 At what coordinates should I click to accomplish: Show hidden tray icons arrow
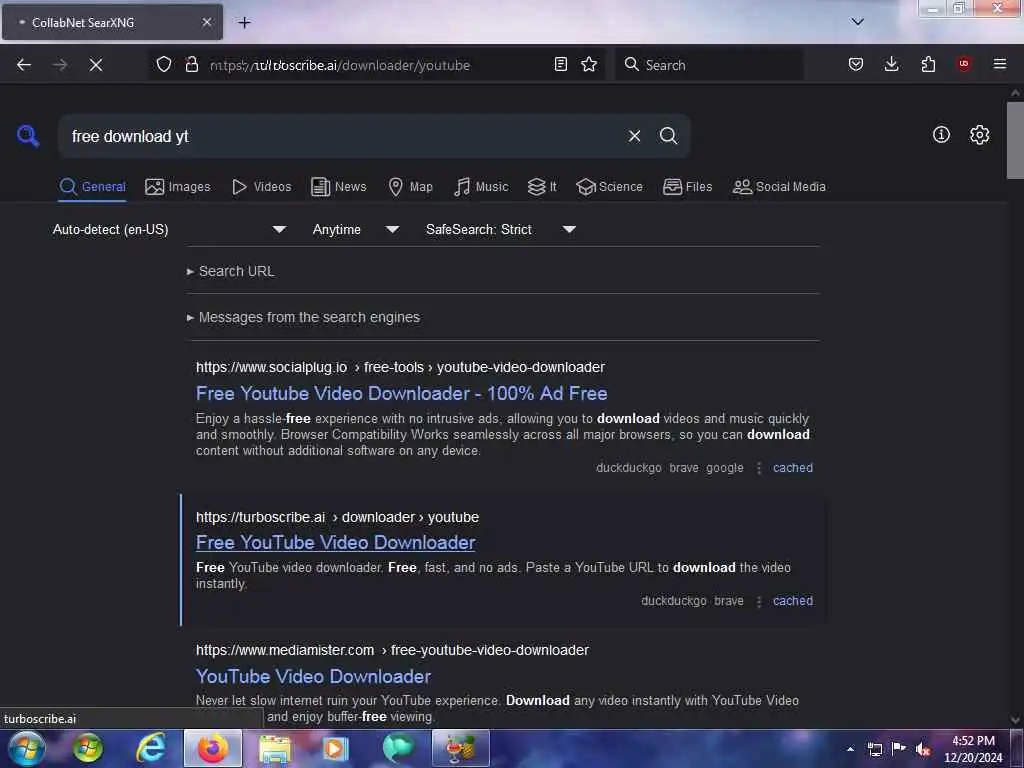[850, 749]
